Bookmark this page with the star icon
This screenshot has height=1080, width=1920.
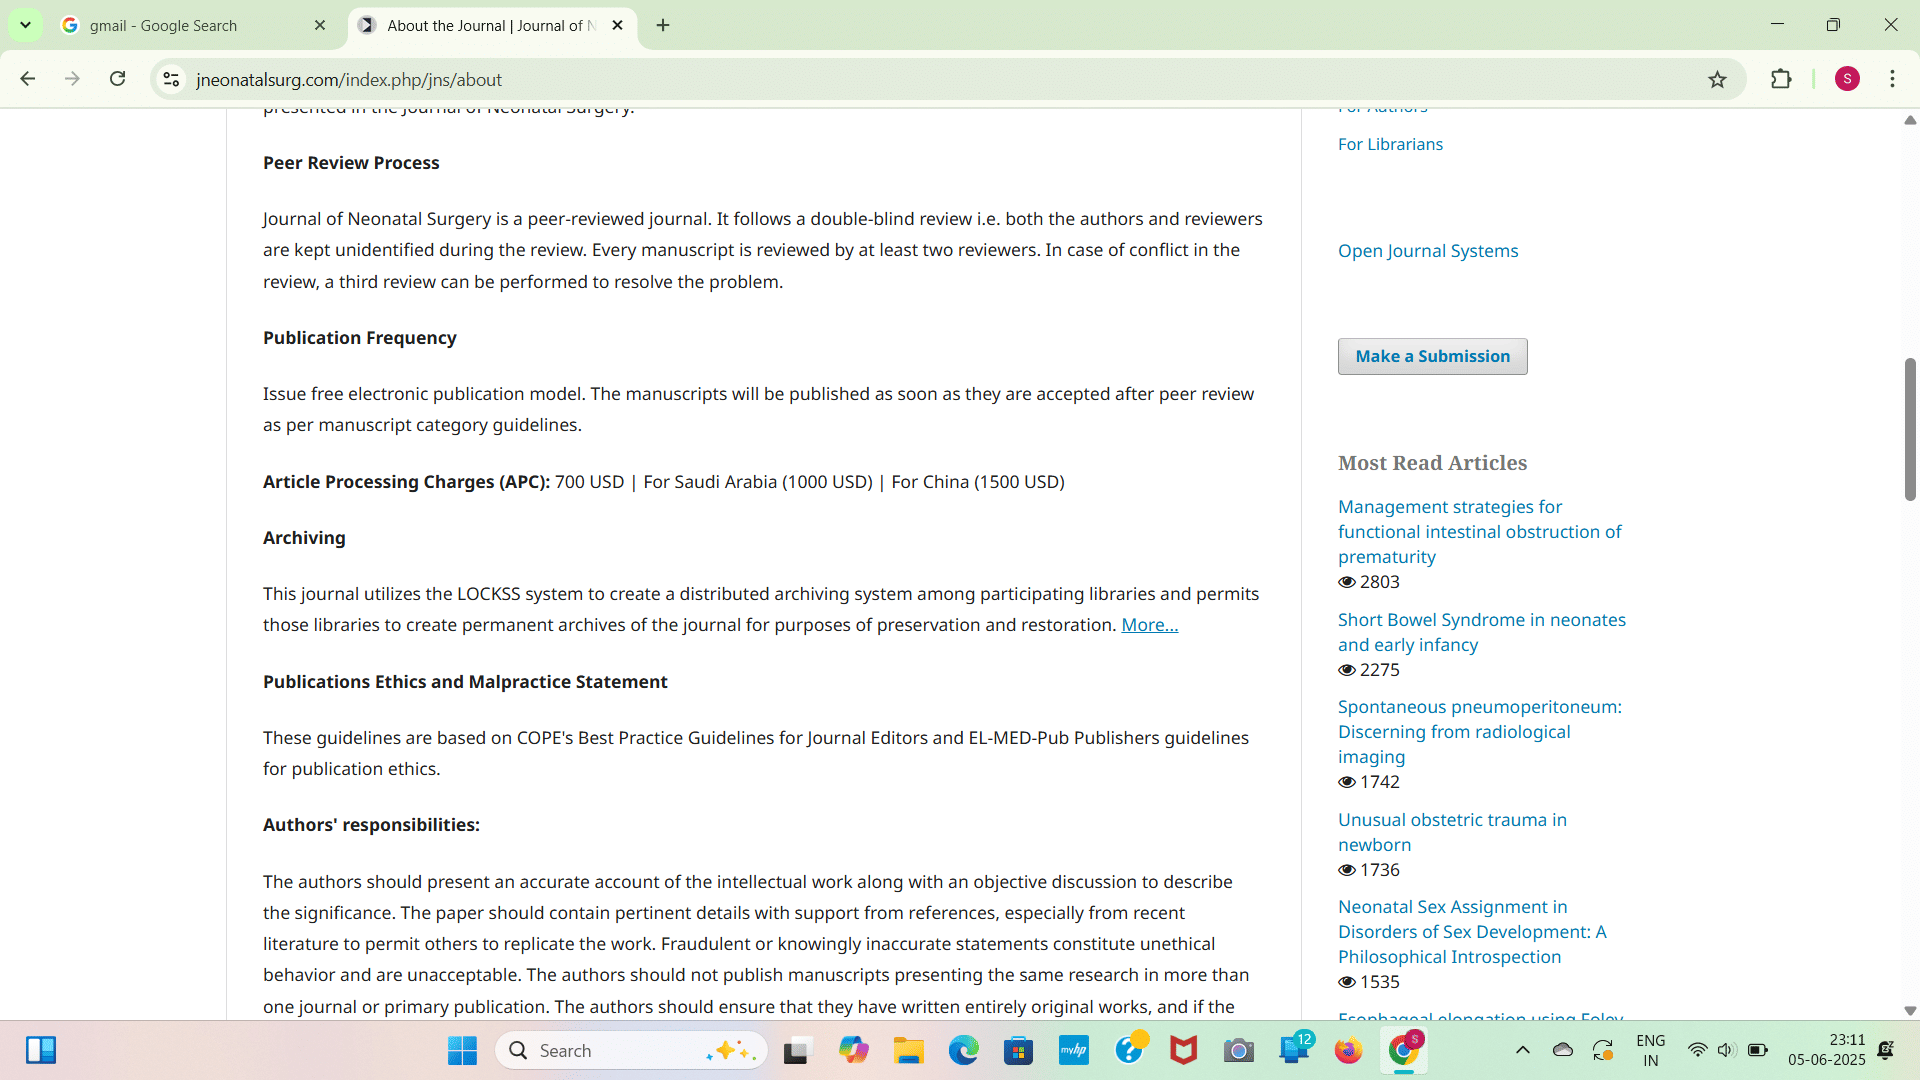click(1717, 80)
